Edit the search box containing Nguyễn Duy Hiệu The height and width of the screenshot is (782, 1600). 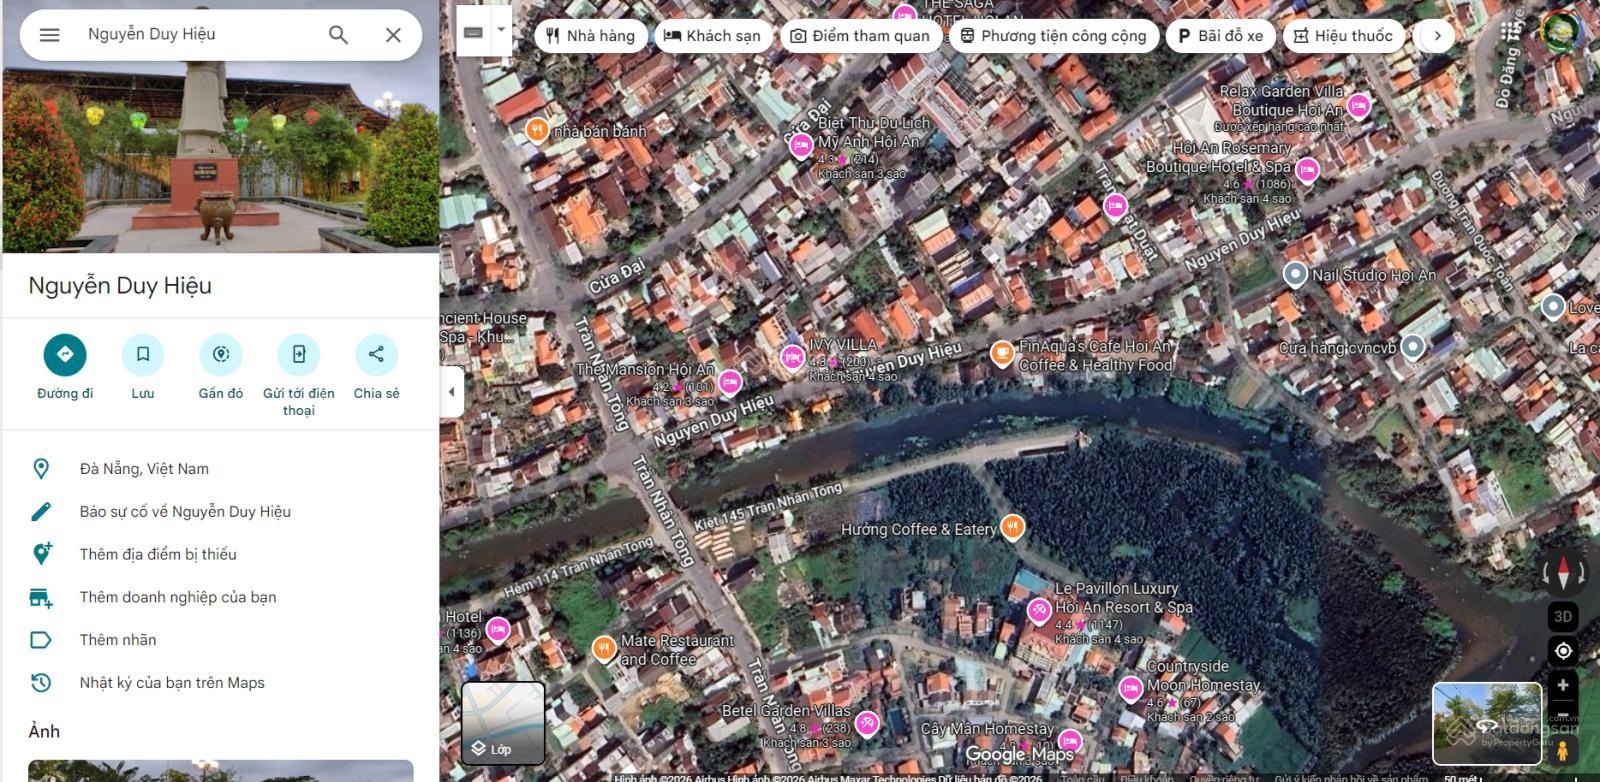[200, 35]
